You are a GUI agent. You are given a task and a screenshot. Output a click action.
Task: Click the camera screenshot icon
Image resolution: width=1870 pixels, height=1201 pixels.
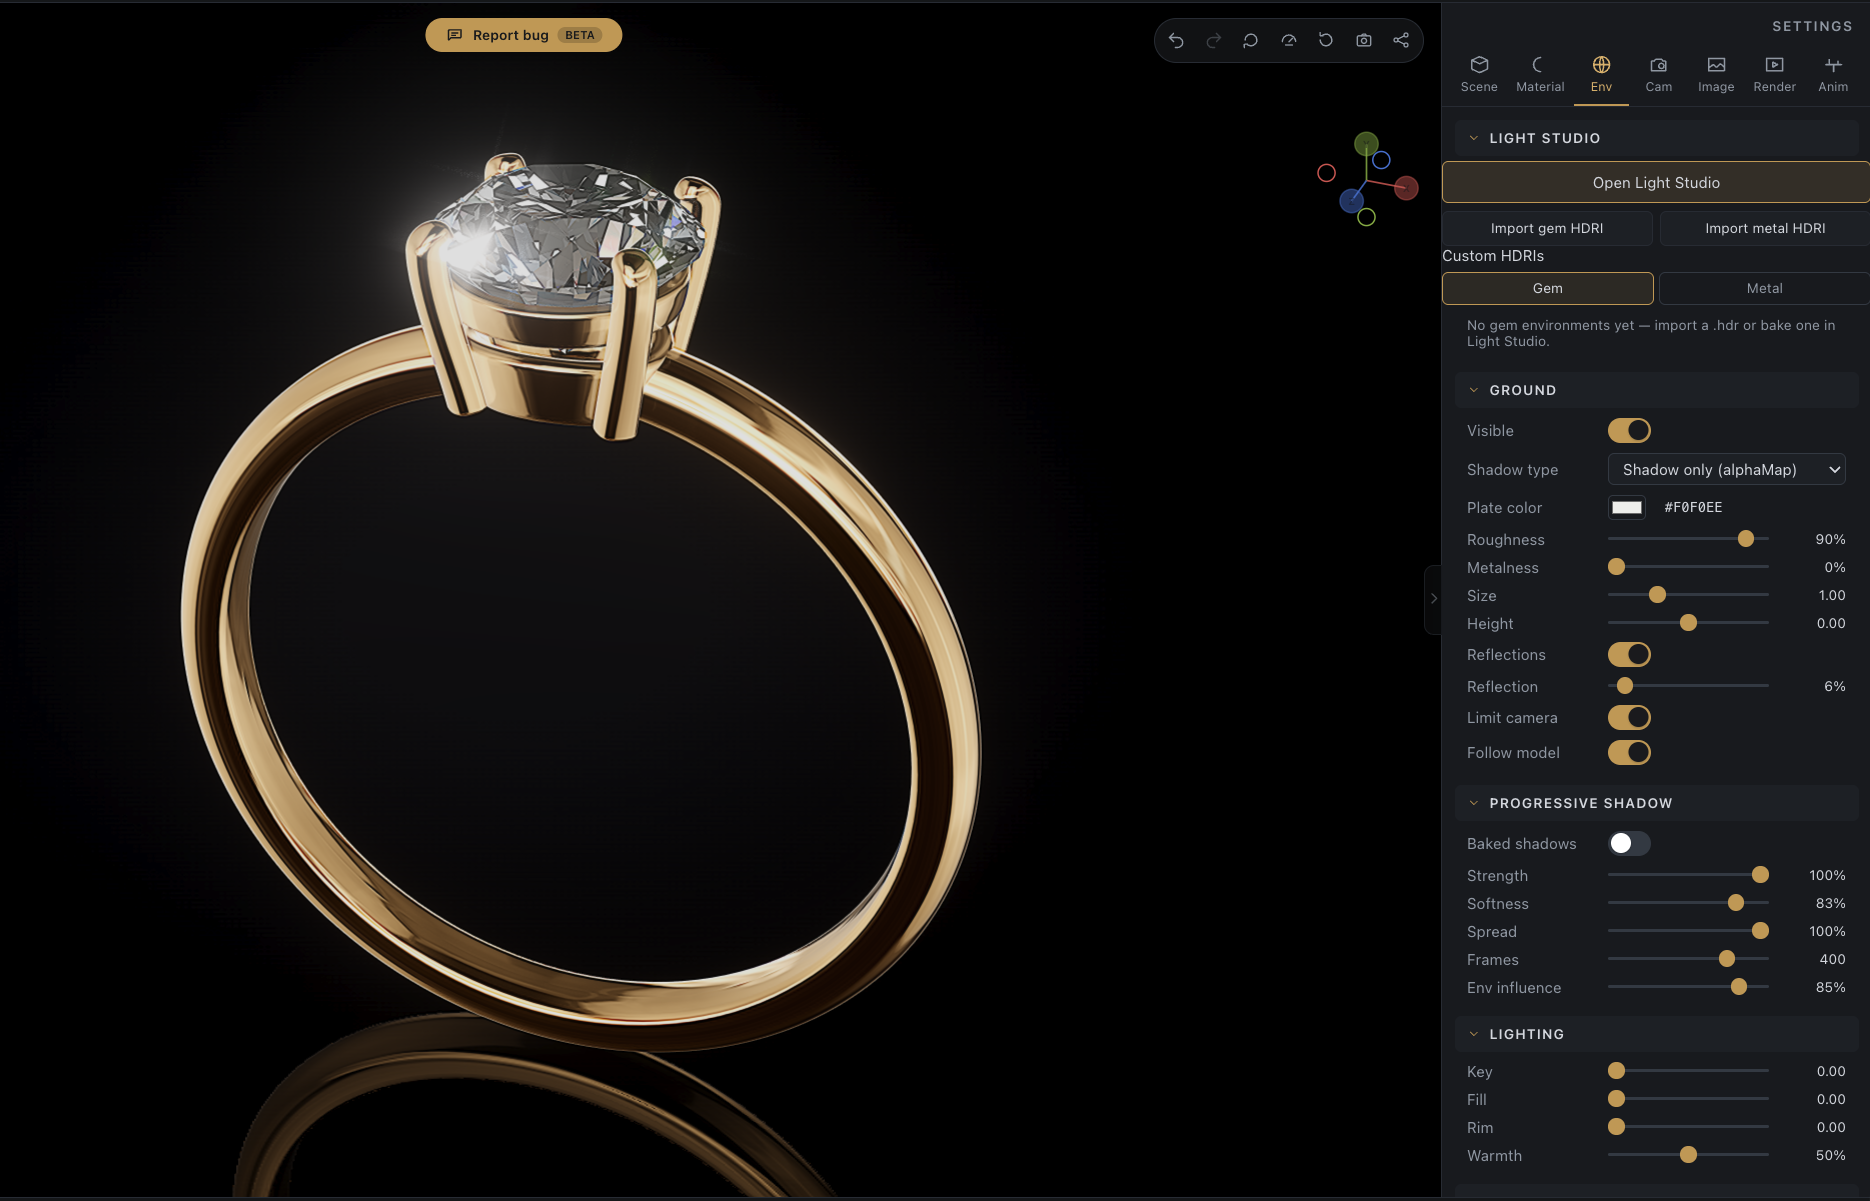pos(1363,41)
